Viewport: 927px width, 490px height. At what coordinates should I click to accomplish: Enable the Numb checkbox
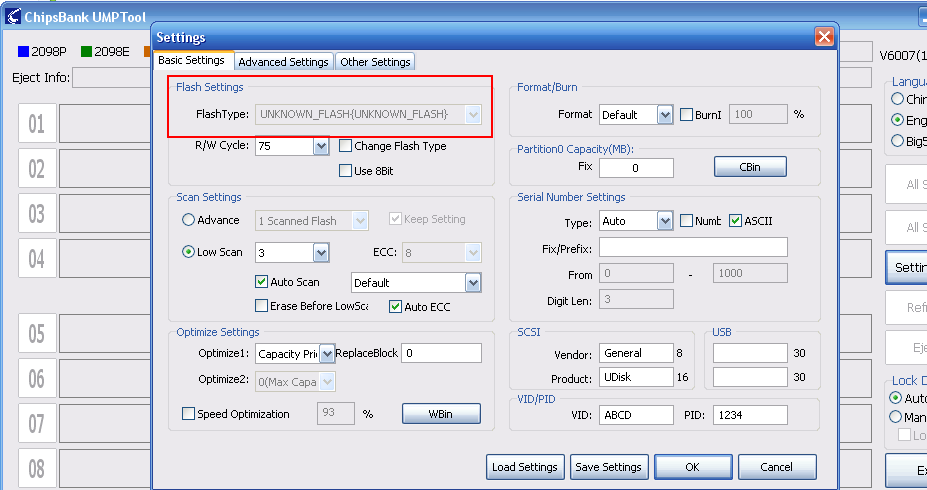(x=686, y=220)
